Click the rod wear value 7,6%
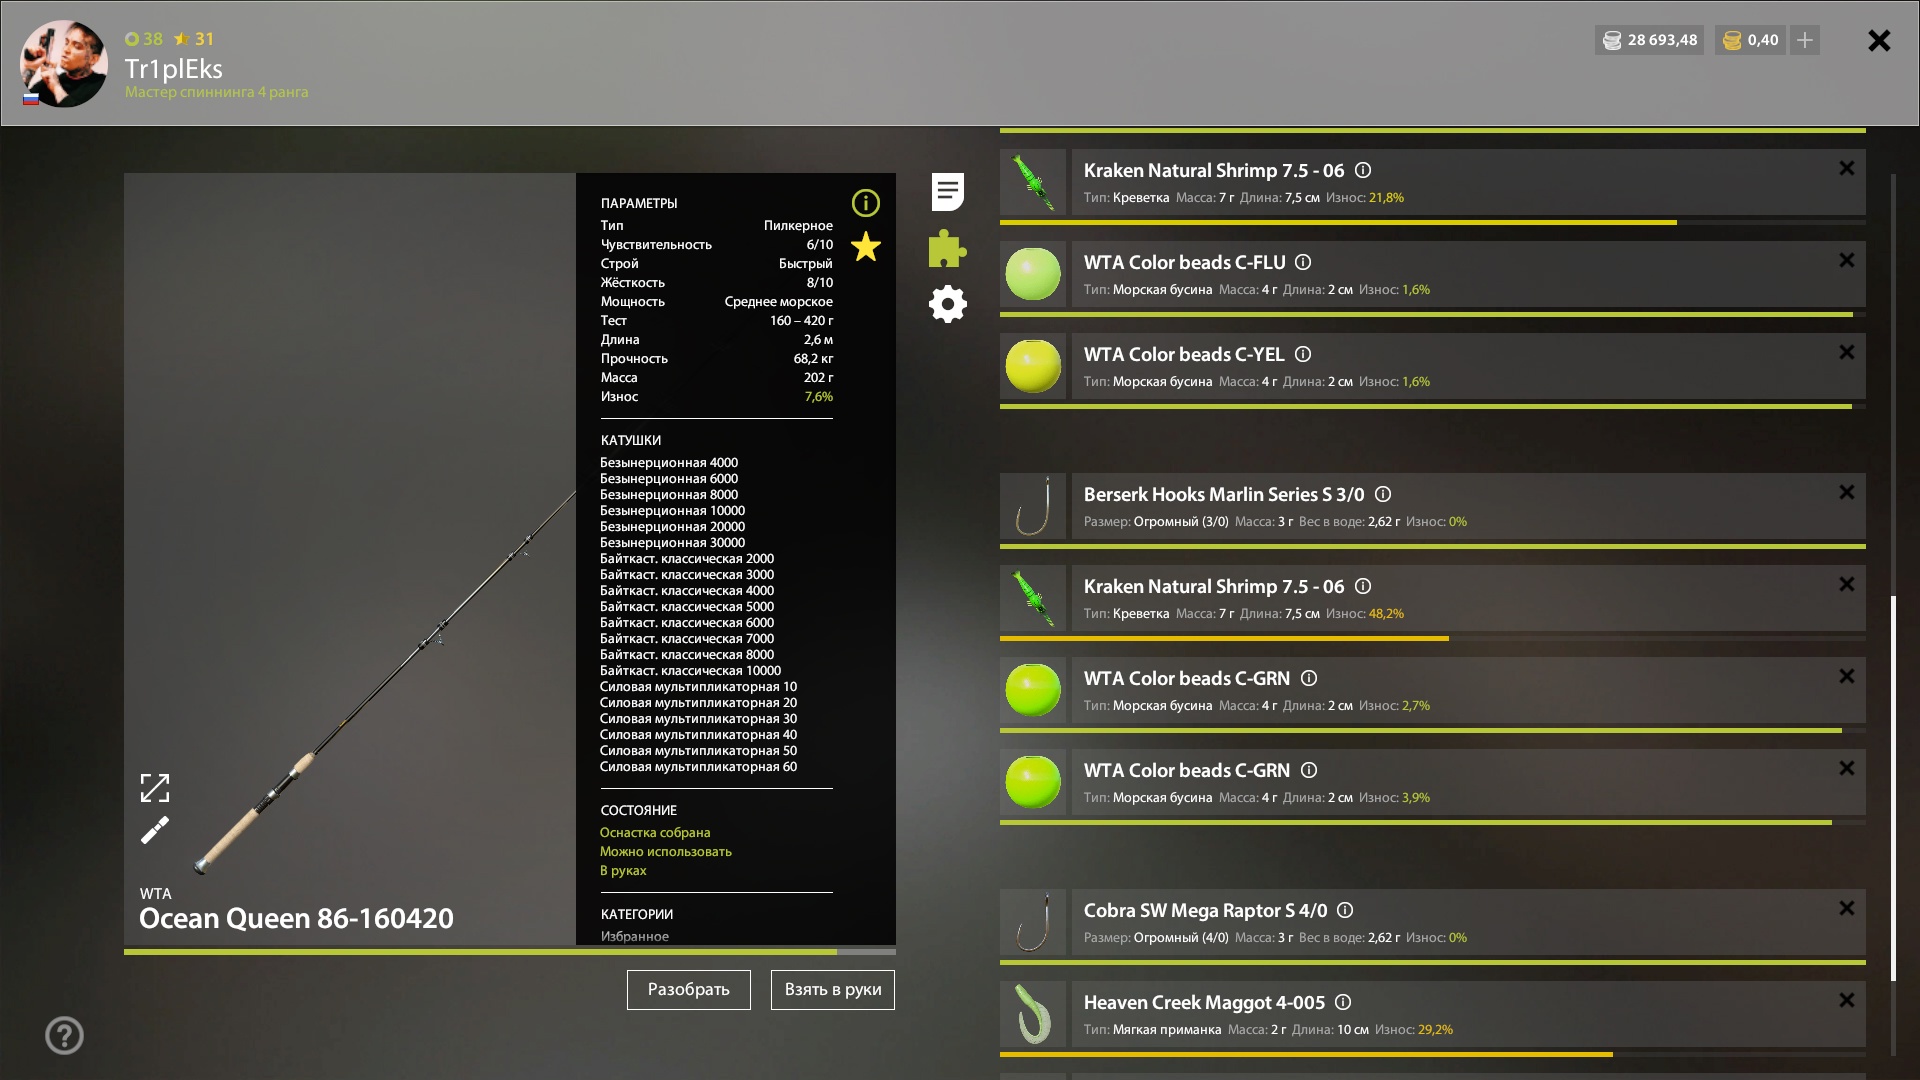 point(818,396)
